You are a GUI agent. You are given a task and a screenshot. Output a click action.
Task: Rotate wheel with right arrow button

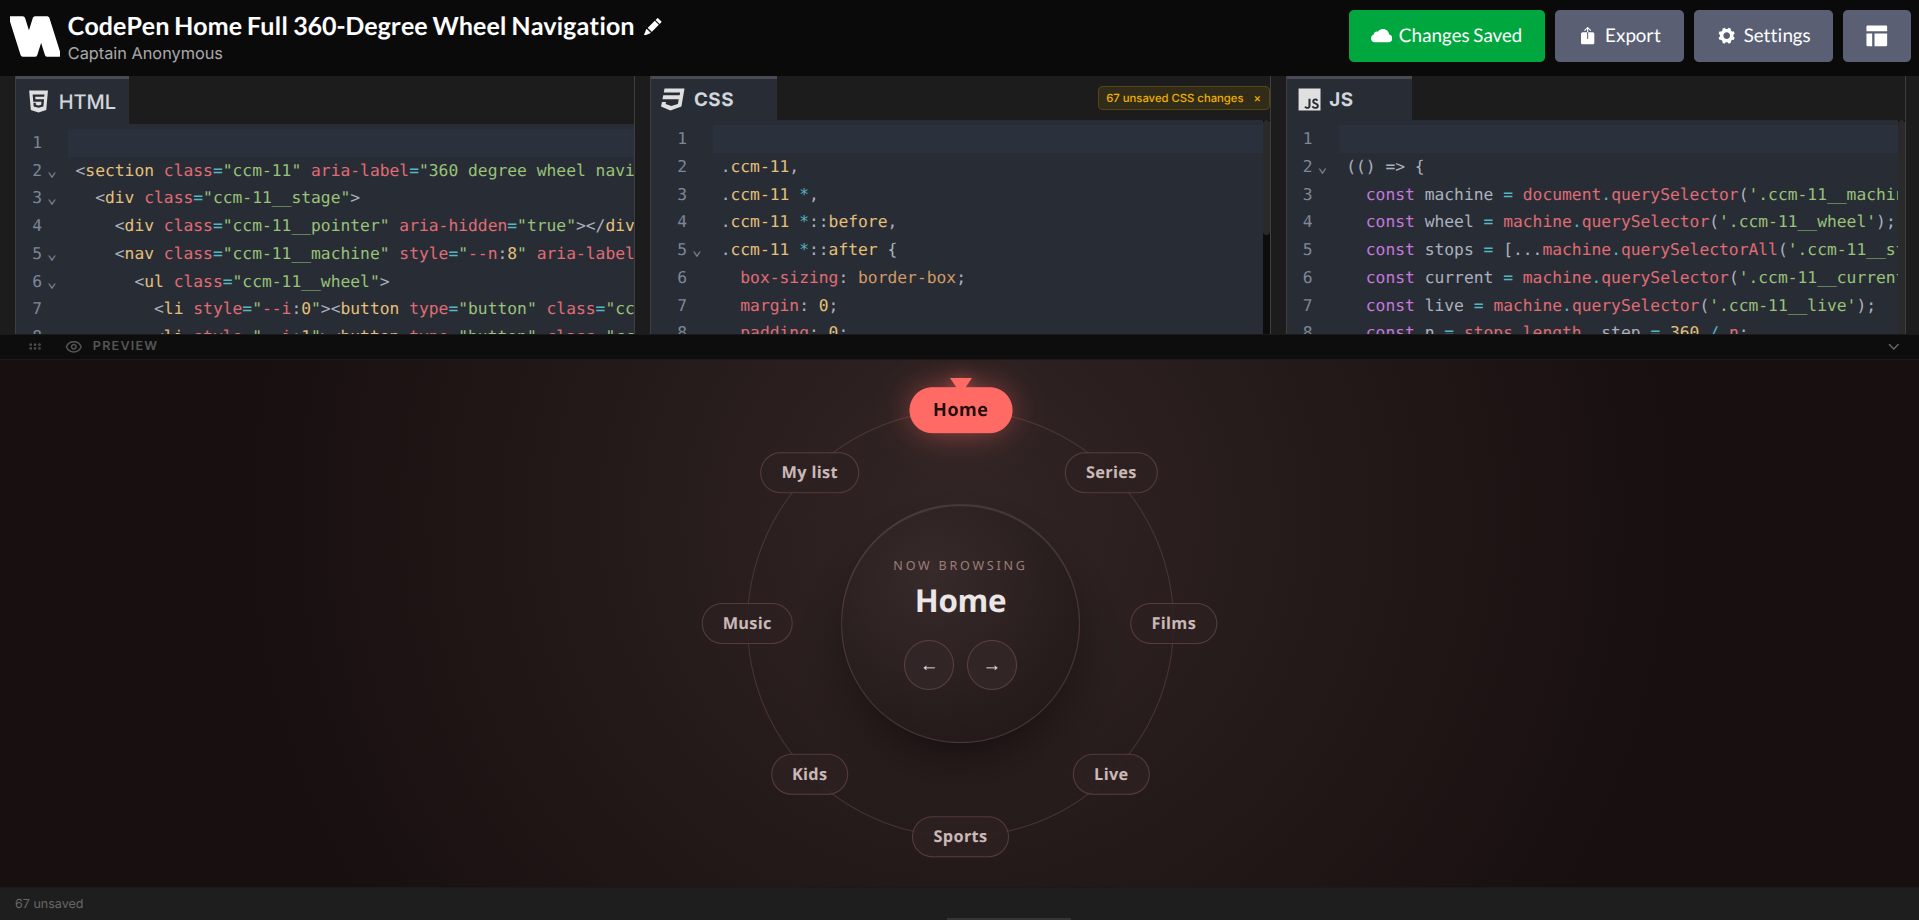click(992, 665)
